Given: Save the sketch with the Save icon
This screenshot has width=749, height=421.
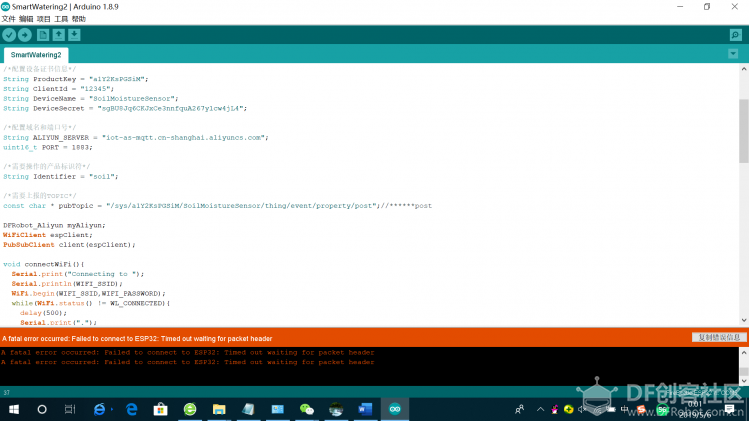Looking at the screenshot, I should tap(74, 35).
